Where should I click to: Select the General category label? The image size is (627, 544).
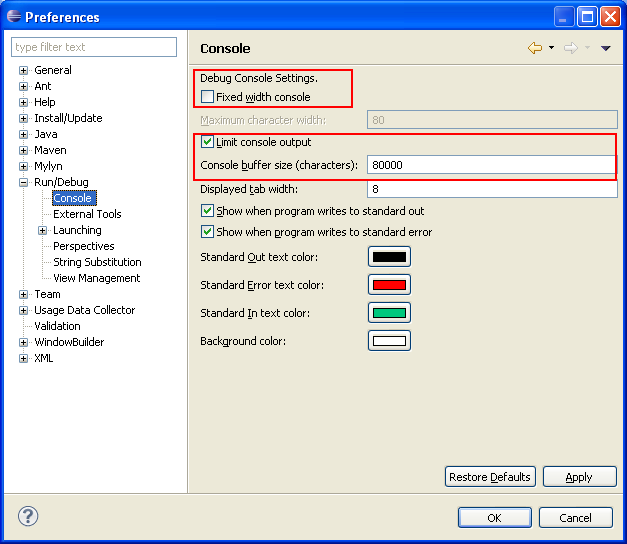coord(53,70)
